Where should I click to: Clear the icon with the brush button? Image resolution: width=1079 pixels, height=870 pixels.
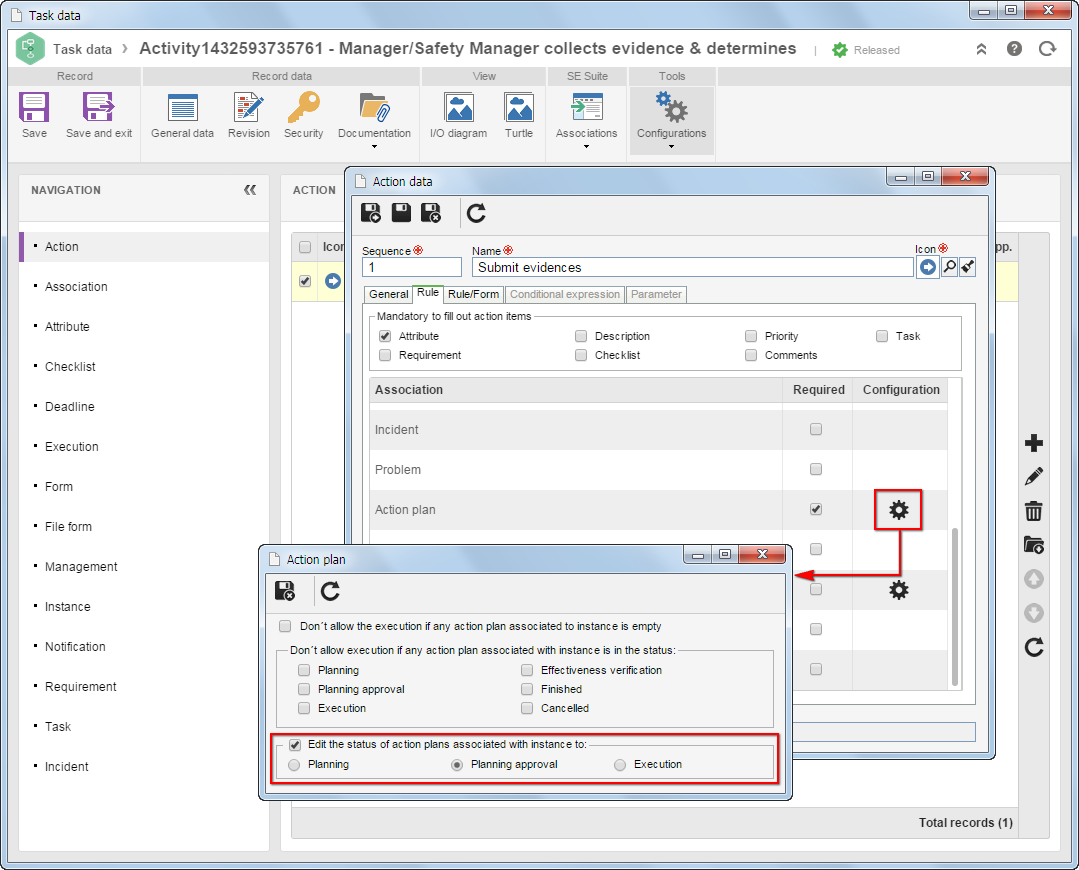pos(968,266)
